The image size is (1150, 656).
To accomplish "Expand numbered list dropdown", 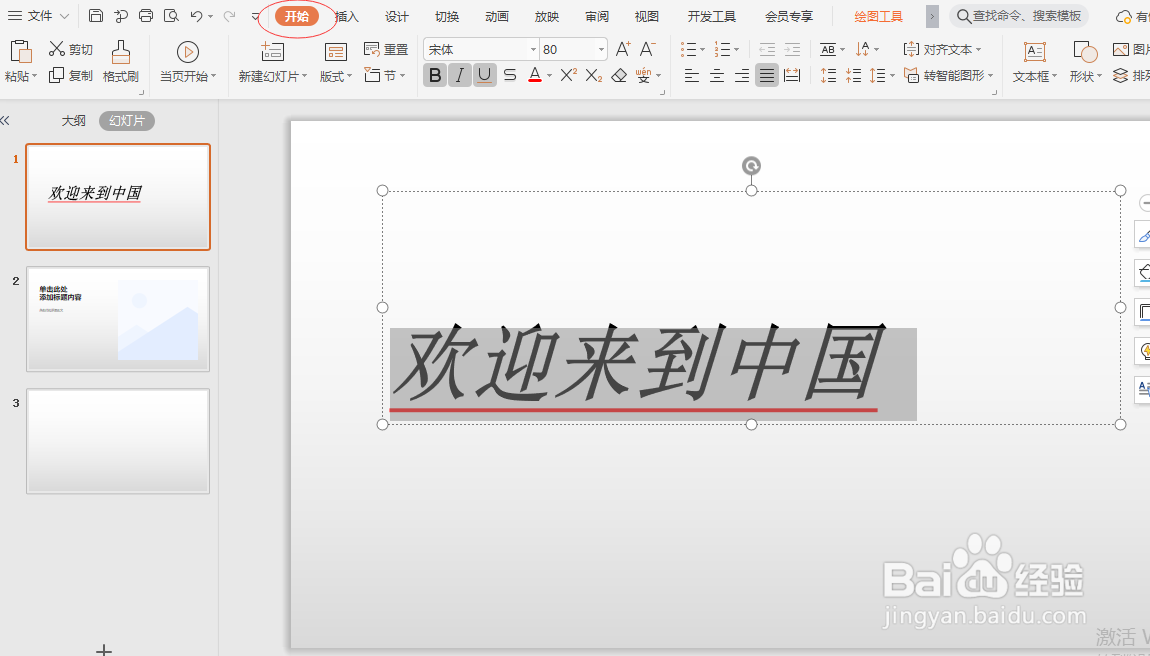I will (x=736, y=50).
